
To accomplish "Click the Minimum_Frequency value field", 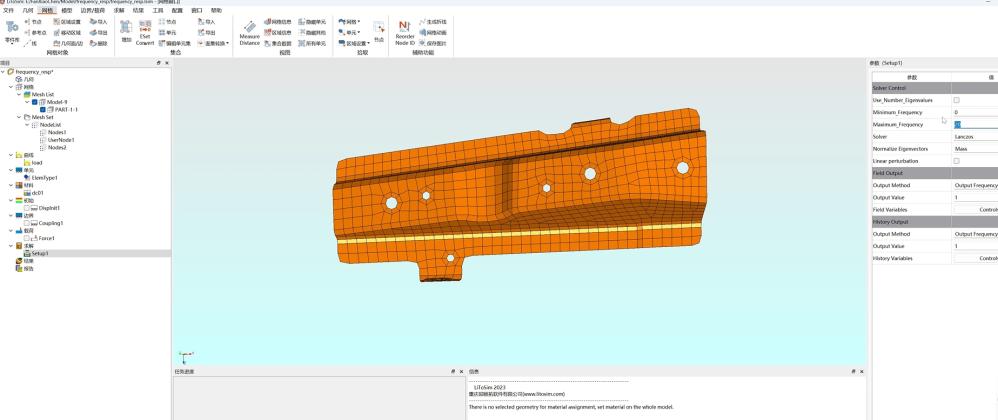I will (x=974, y=113).
